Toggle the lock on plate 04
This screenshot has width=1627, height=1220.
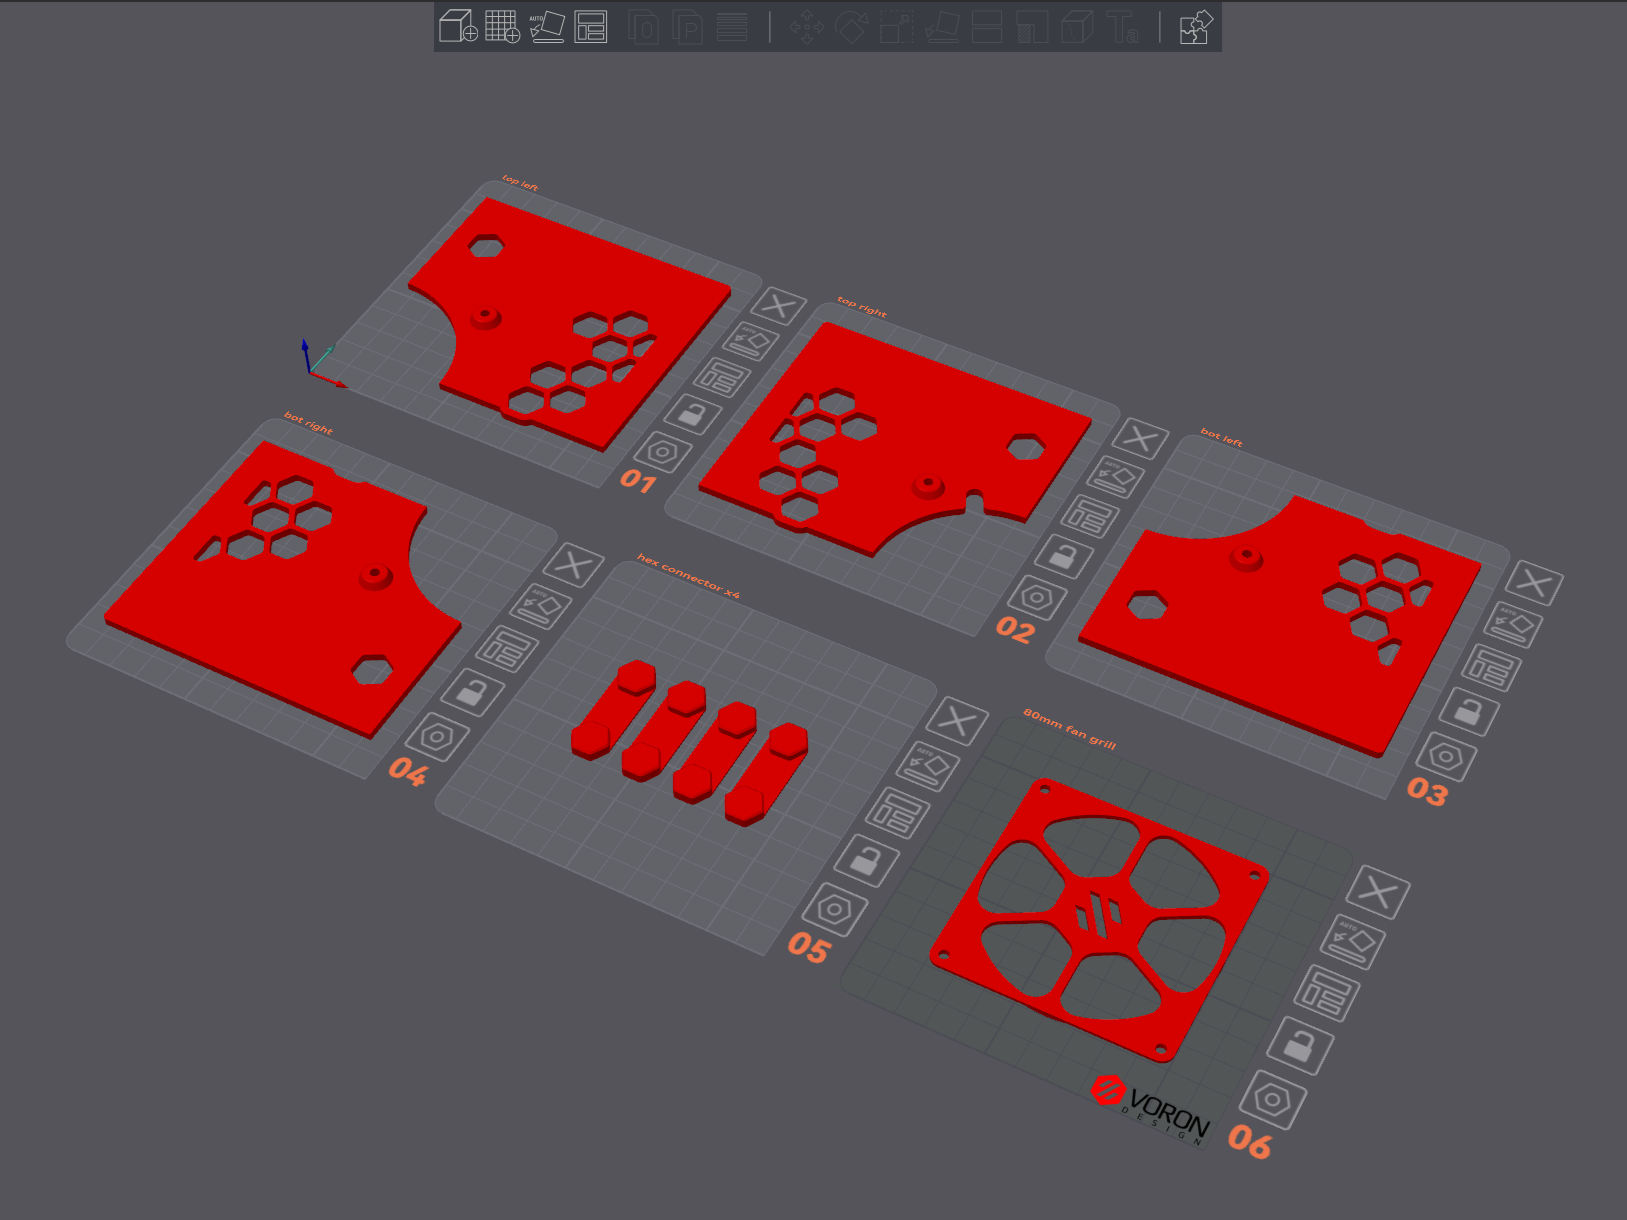coord(472,691)
